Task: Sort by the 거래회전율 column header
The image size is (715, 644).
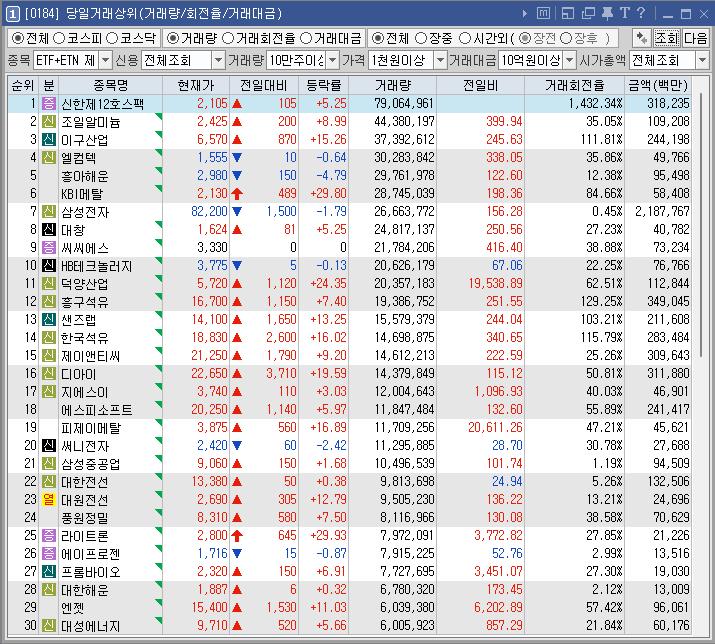Action: [x=575, y=85]
